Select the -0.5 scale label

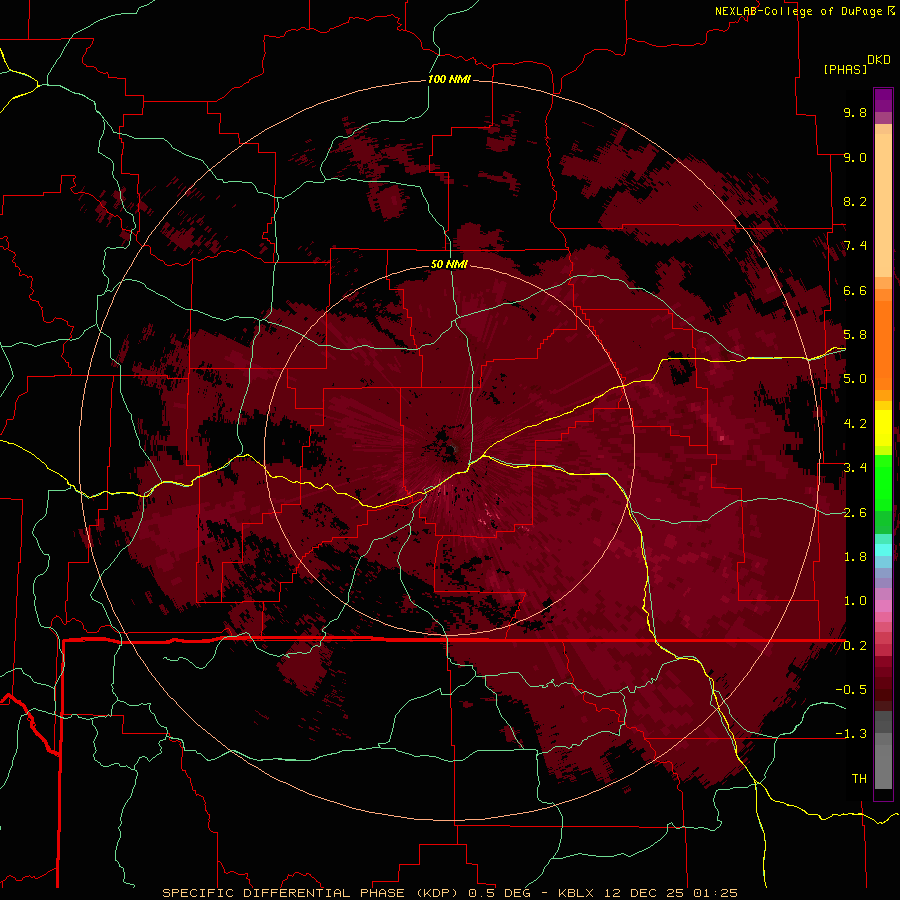pyautogui.click(x=851, y=690)
